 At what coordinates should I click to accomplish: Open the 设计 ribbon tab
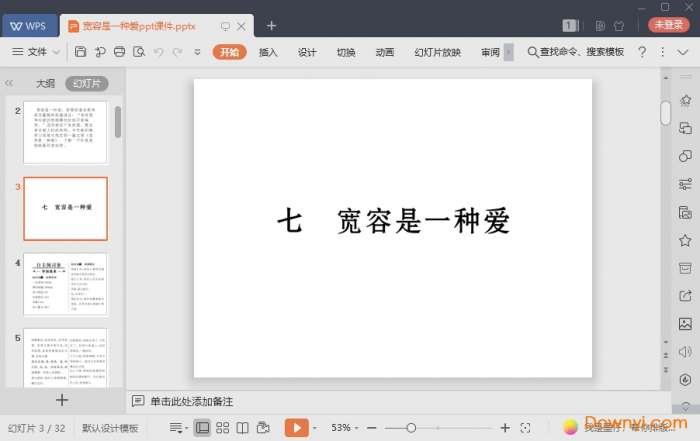click(307, 52)
